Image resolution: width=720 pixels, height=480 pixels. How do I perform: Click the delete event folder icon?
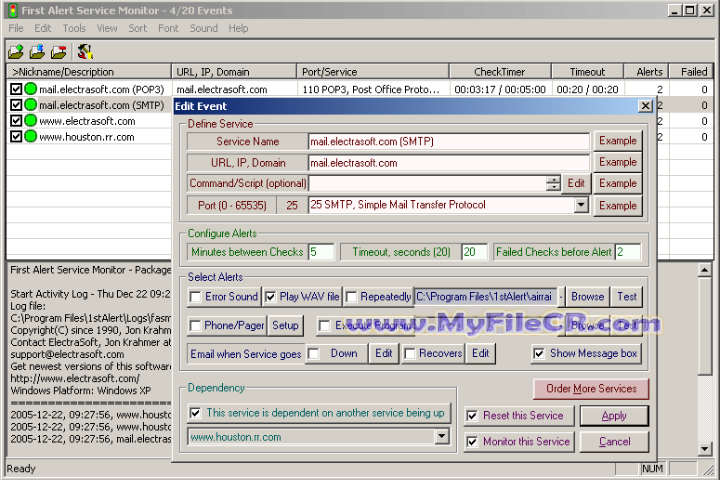click(59, 52)
